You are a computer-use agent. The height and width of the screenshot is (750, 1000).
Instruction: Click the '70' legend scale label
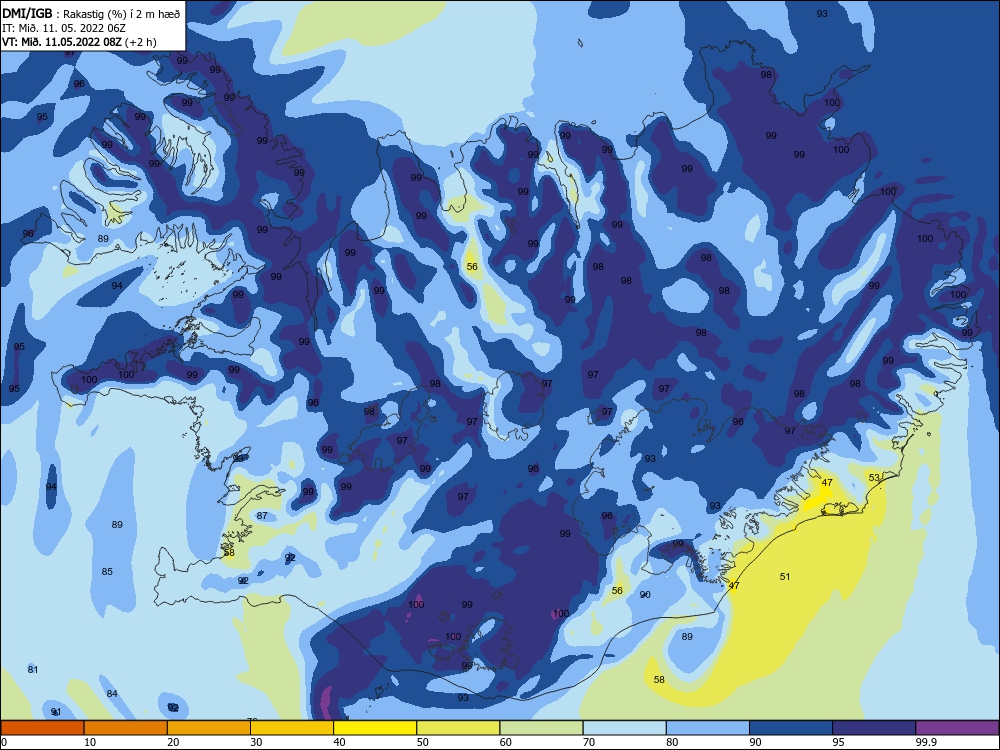click(589, 742)
